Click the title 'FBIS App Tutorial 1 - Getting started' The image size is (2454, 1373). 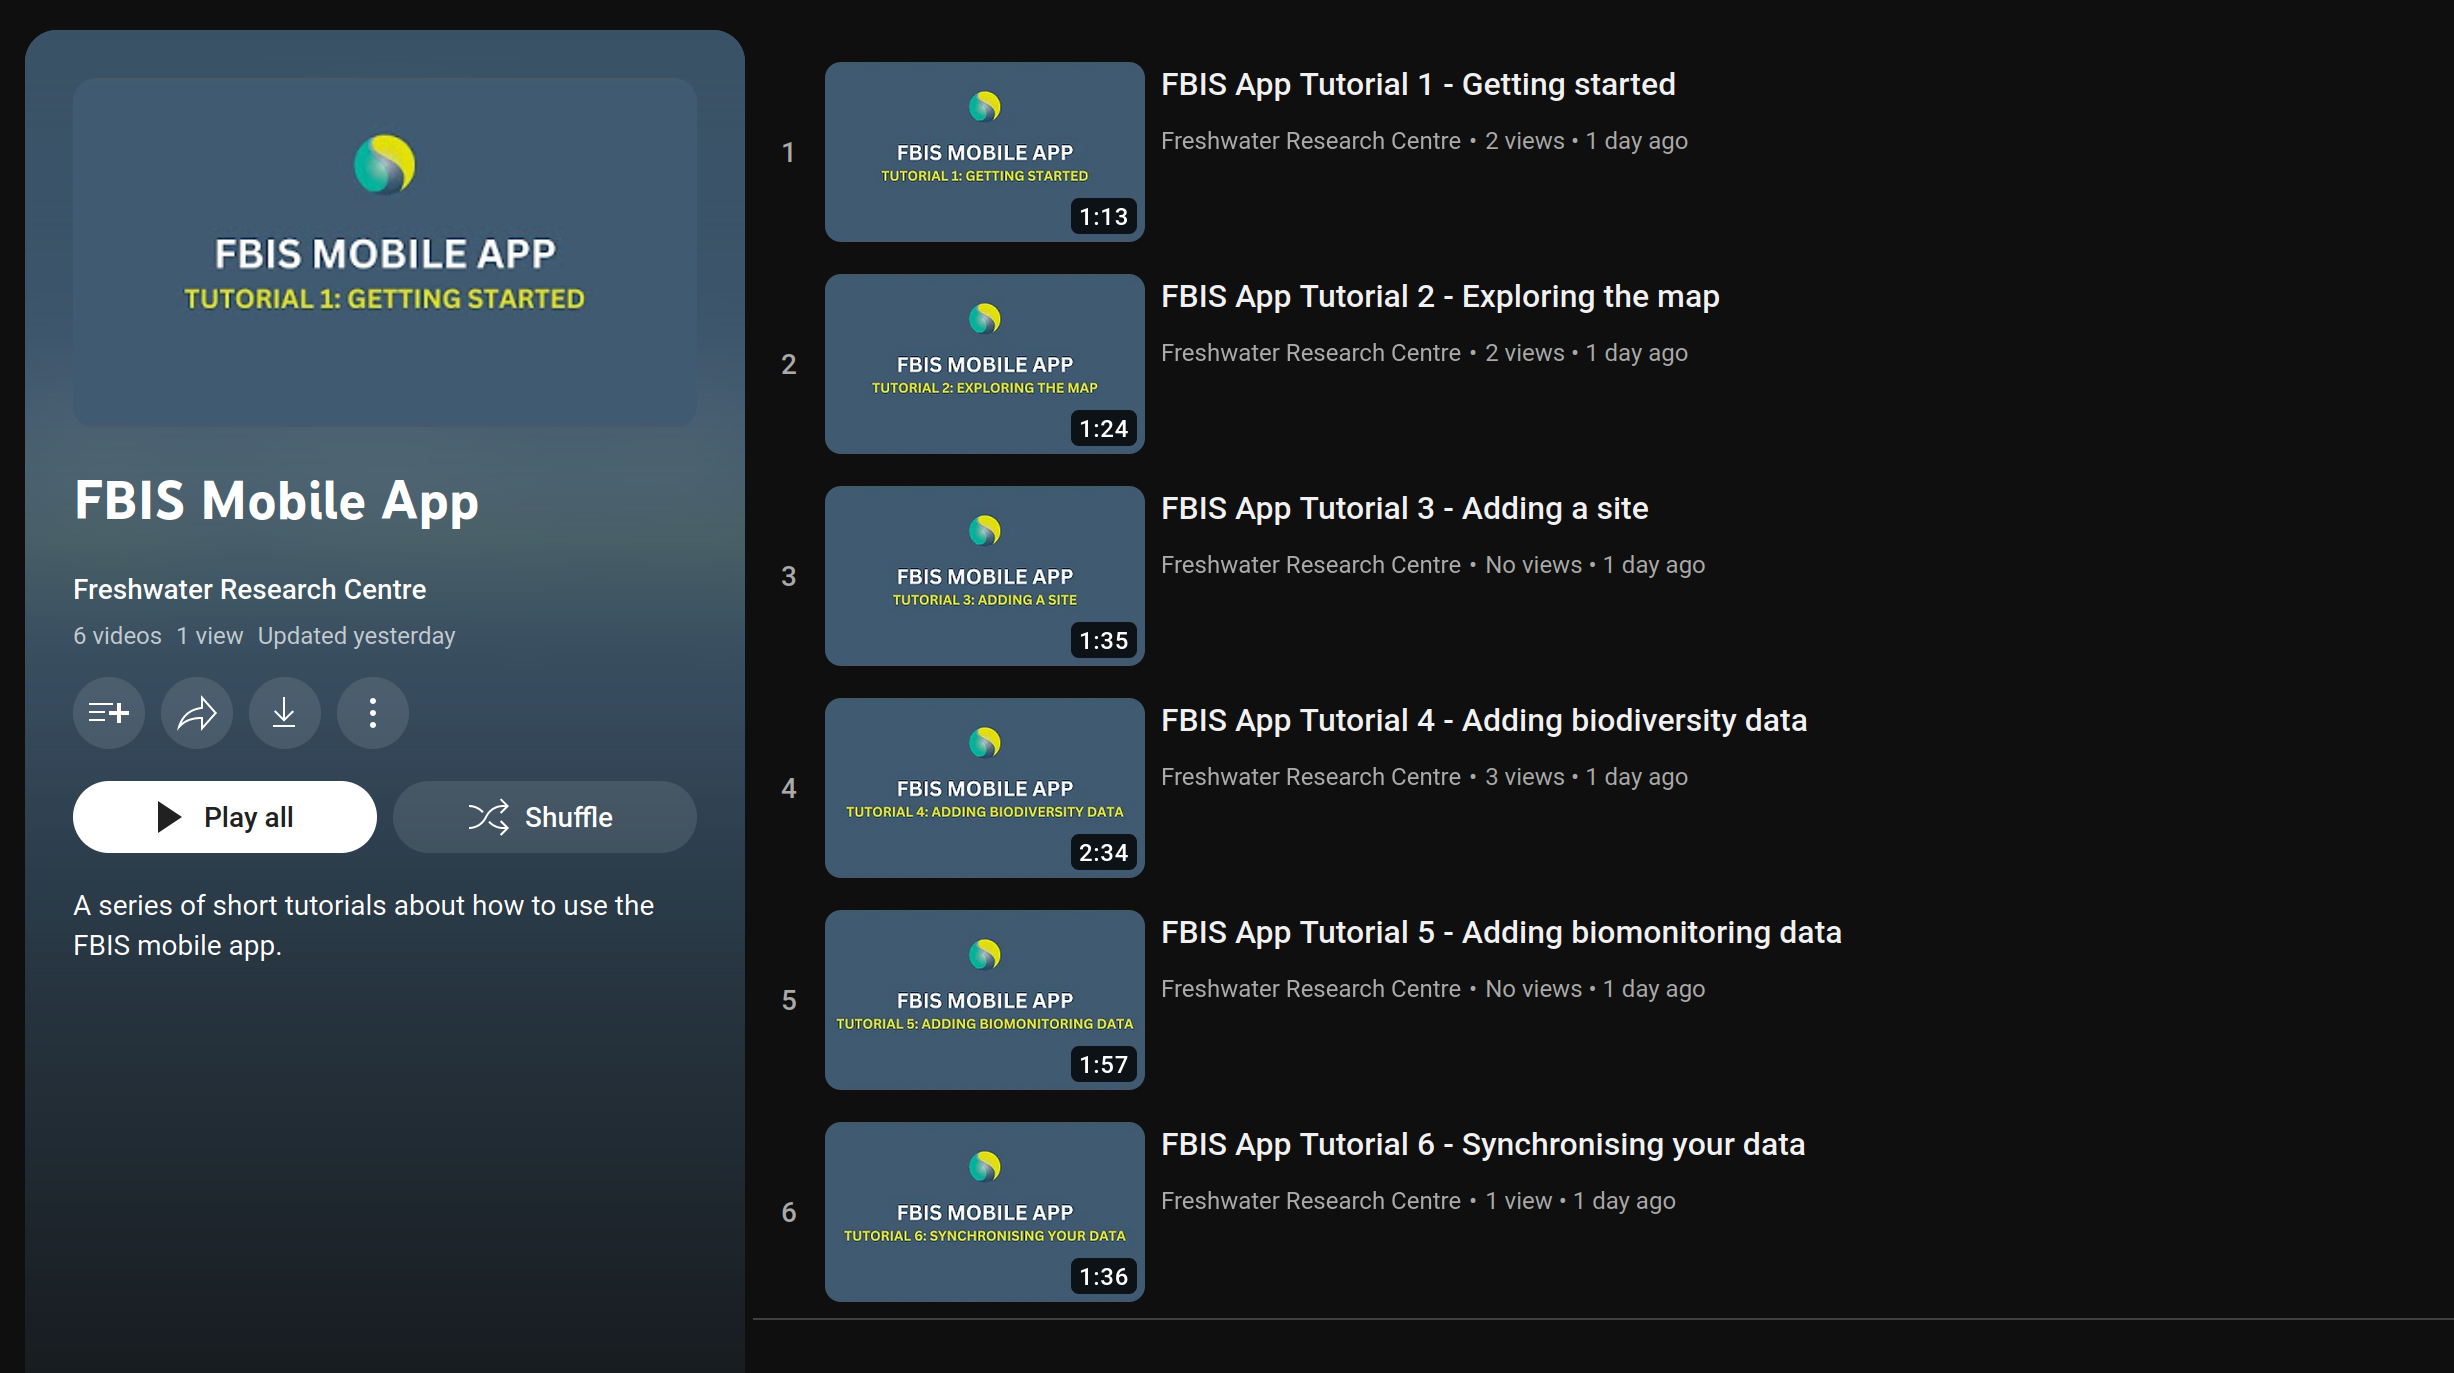coord(1418,85)
